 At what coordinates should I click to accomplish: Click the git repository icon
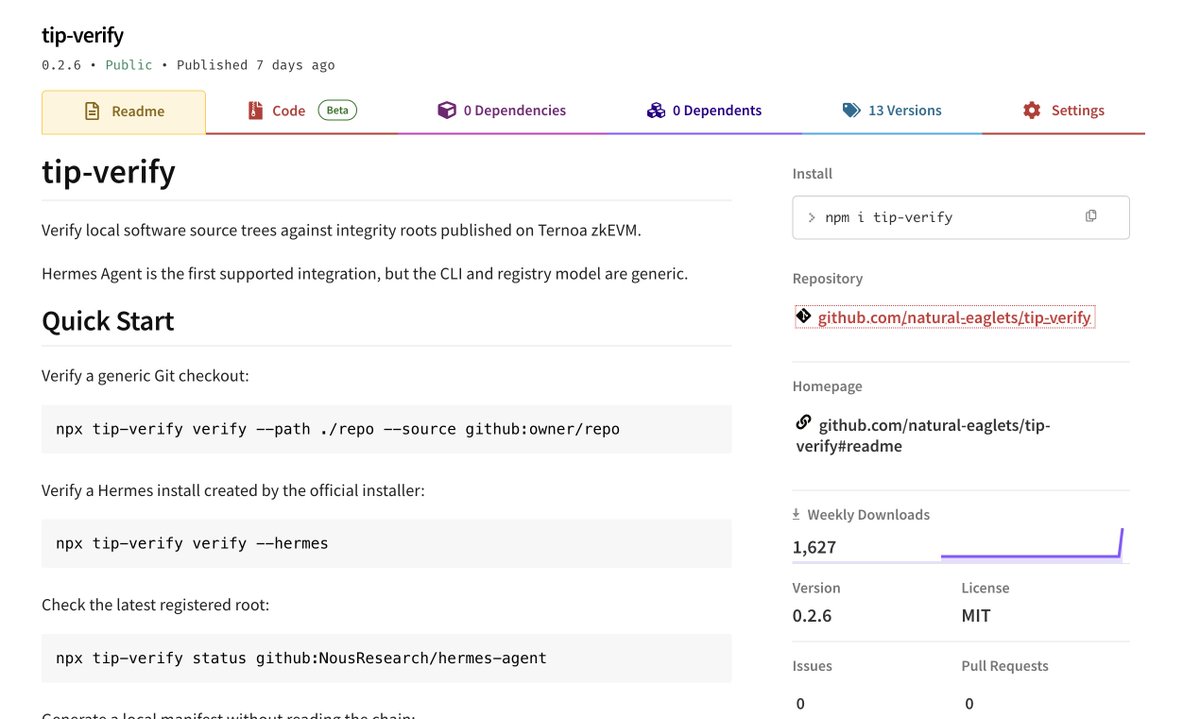tap(803, 316)
